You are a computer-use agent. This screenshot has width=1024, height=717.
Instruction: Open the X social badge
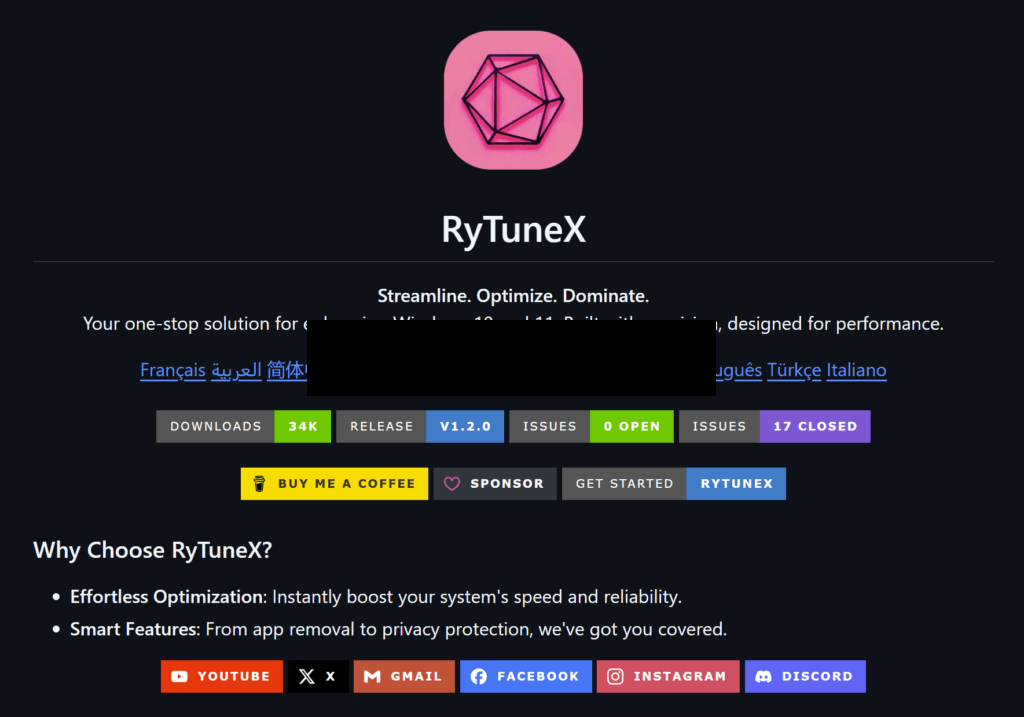click(318, 677)
